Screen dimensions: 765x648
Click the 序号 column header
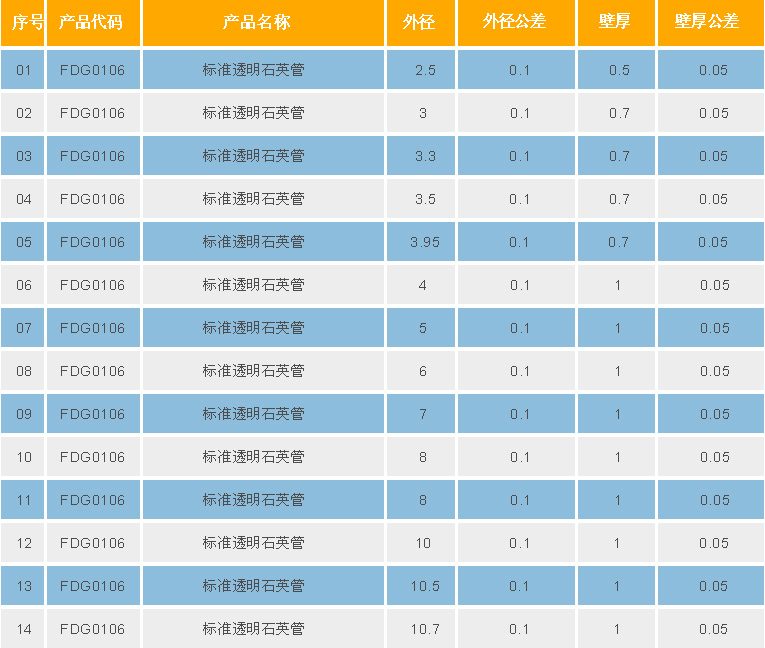(22, 22)
